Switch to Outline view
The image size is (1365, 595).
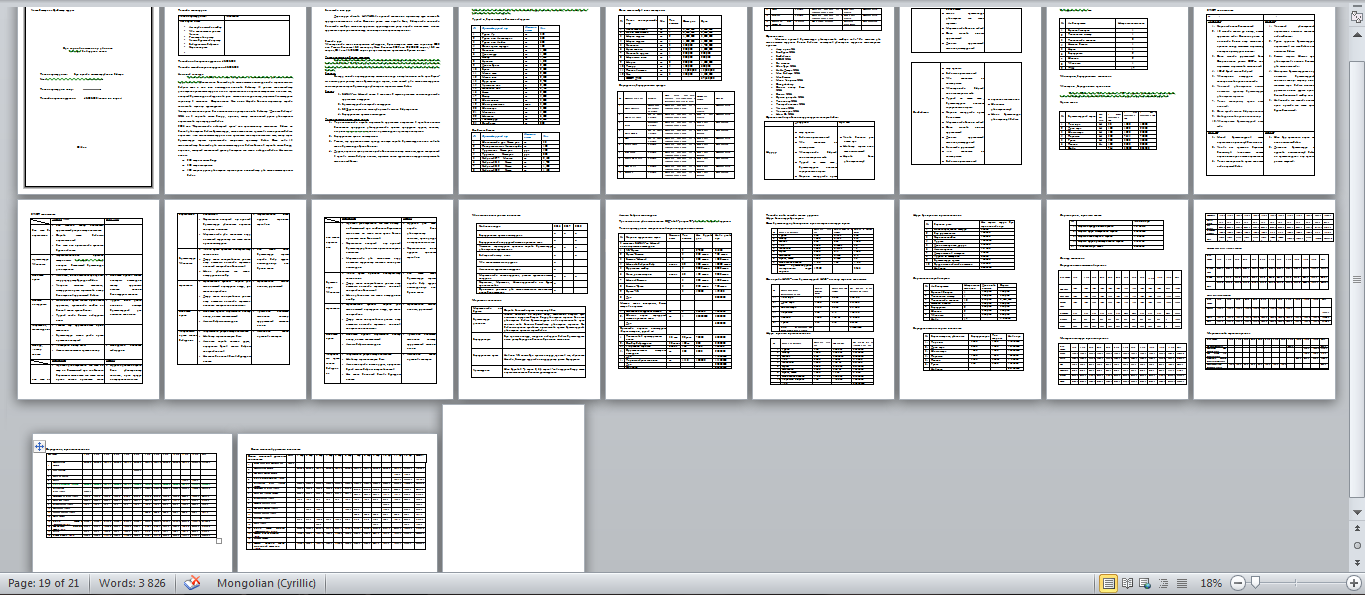[x=1164, y=583]
